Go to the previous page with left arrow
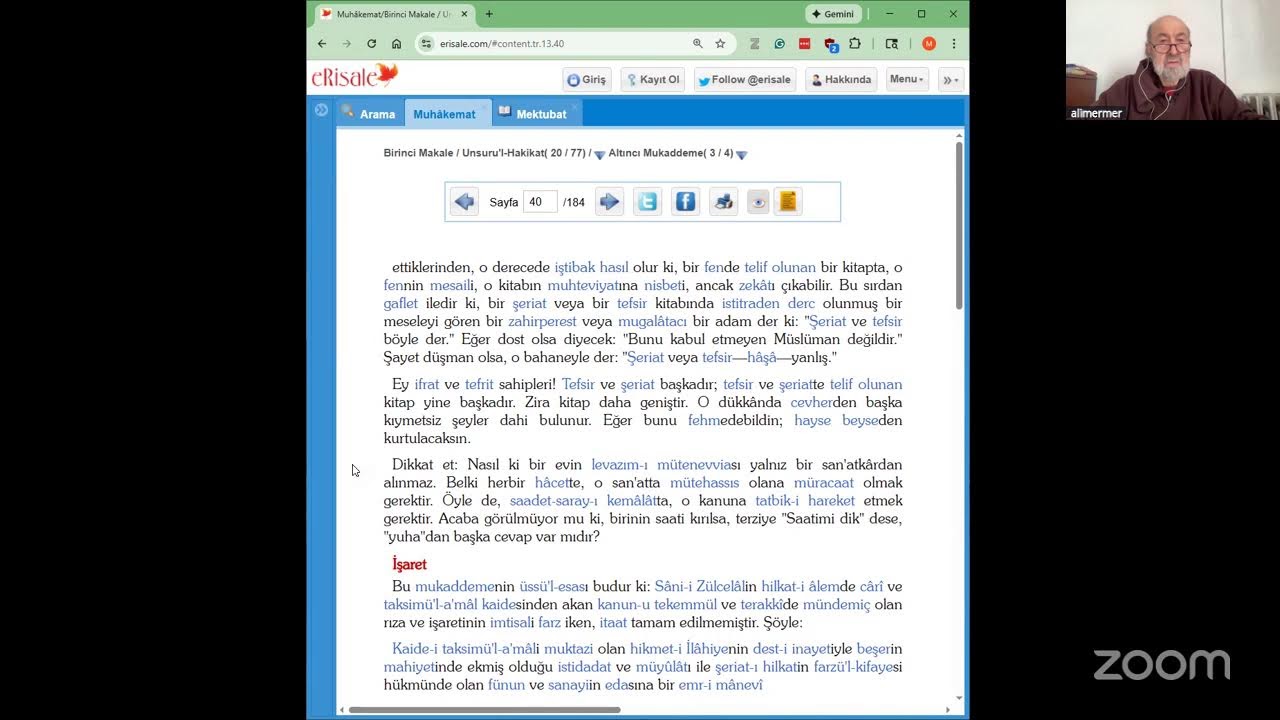The height and width of the screenshot is (720, 1280). point(464,202)
